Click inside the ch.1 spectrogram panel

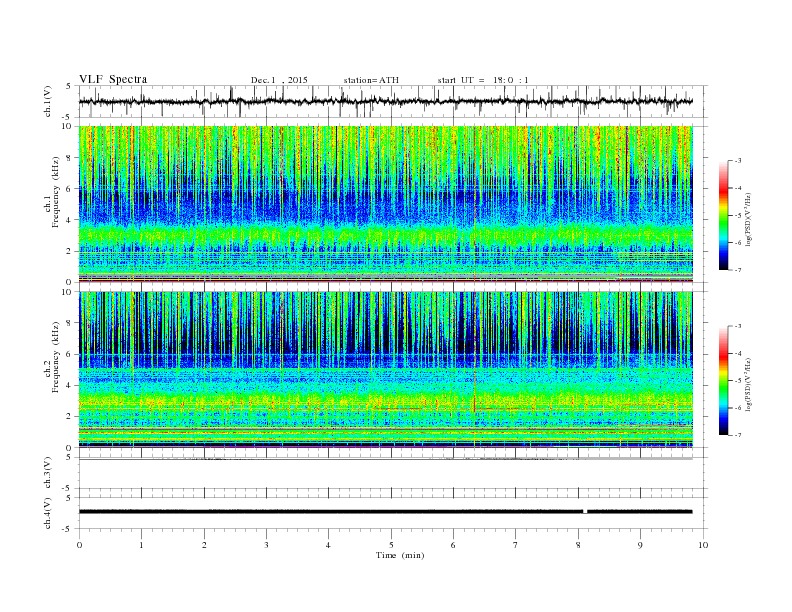click(x=385, y=204)
